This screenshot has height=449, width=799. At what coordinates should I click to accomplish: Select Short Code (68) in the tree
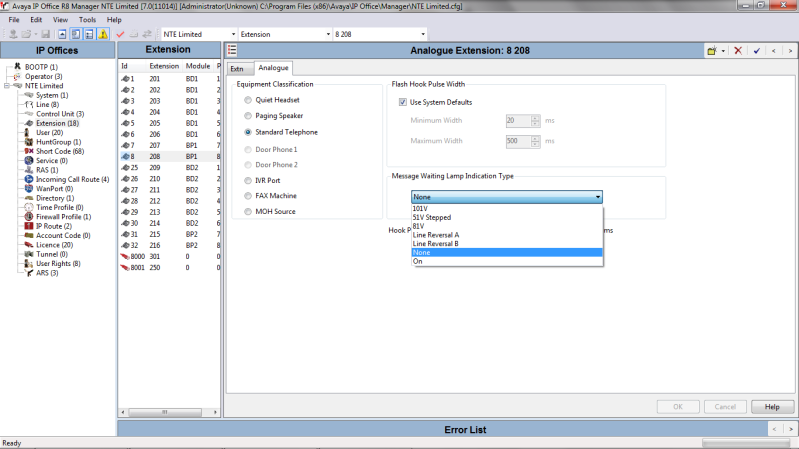point(60,151)
